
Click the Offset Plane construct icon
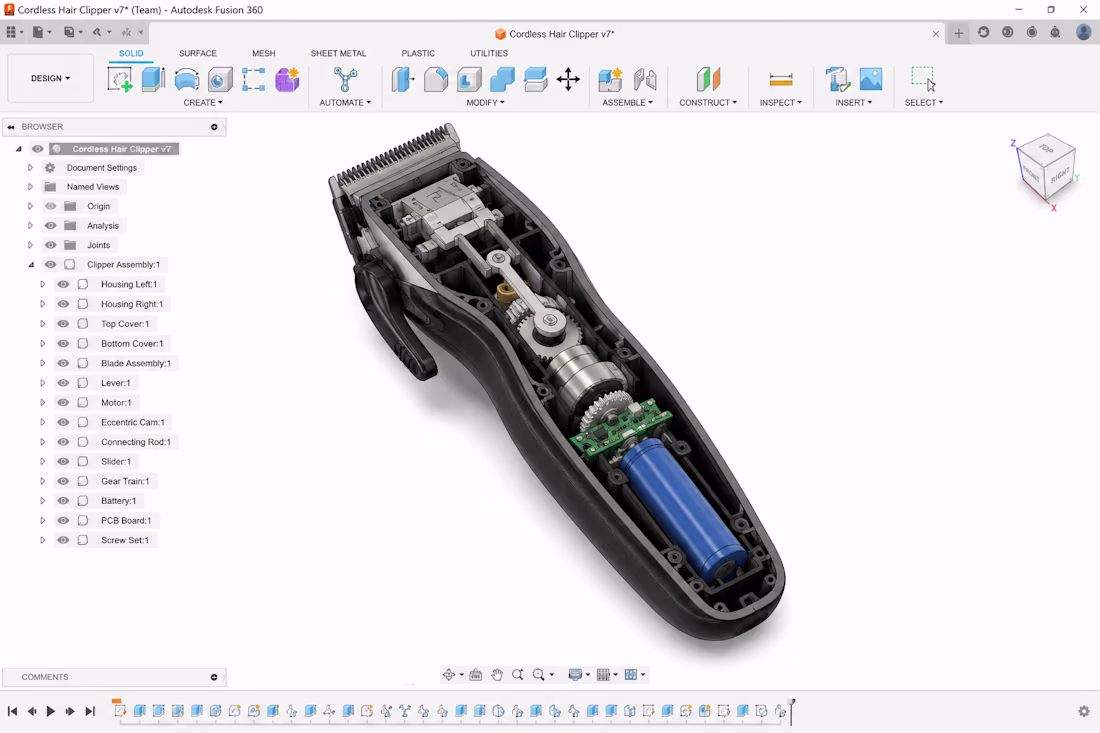[708, 79]
